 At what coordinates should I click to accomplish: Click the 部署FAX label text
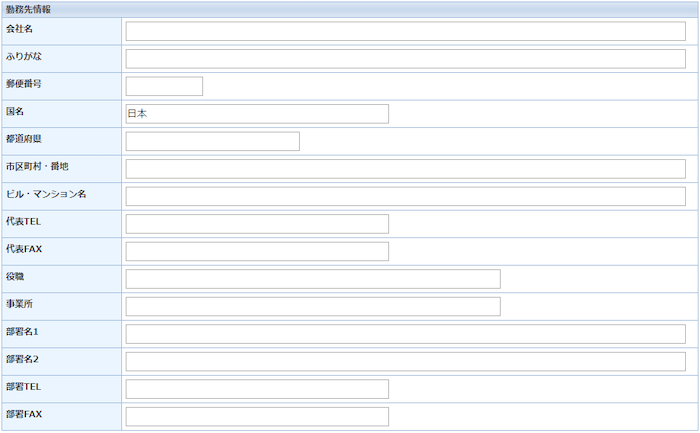[x=23, y=414]
